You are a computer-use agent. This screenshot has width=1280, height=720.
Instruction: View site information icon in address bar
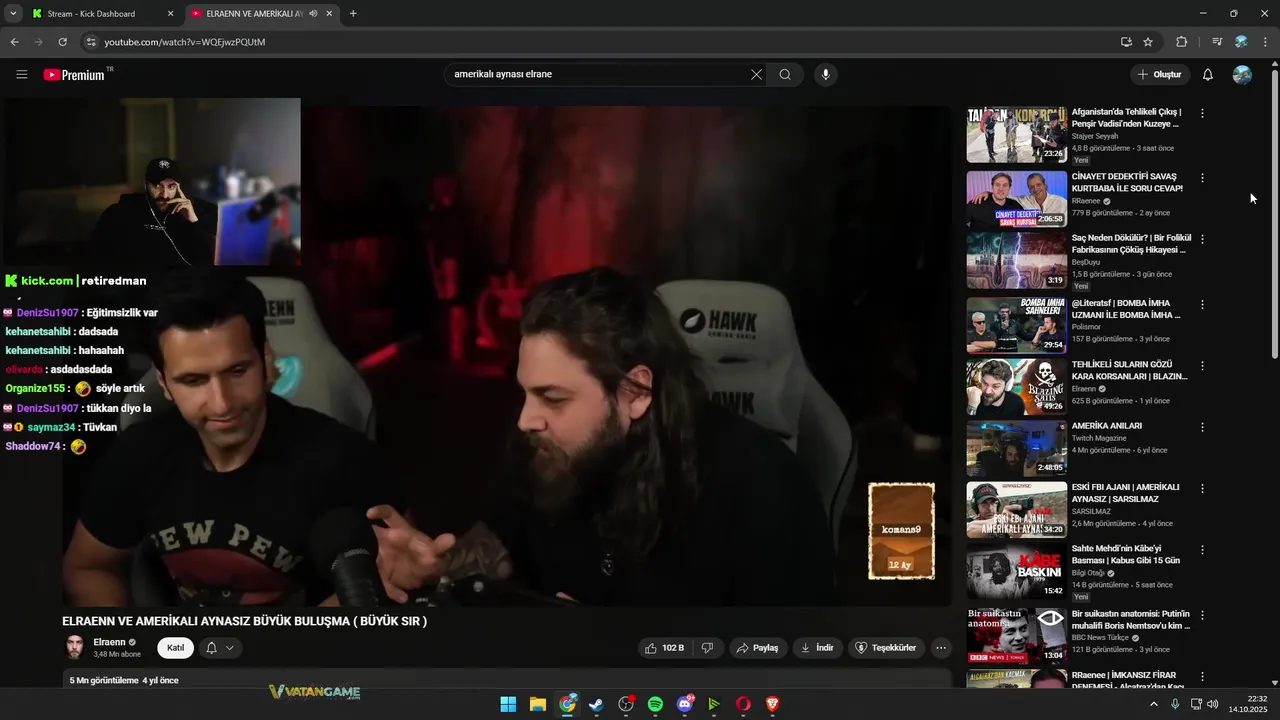point(91,42)
